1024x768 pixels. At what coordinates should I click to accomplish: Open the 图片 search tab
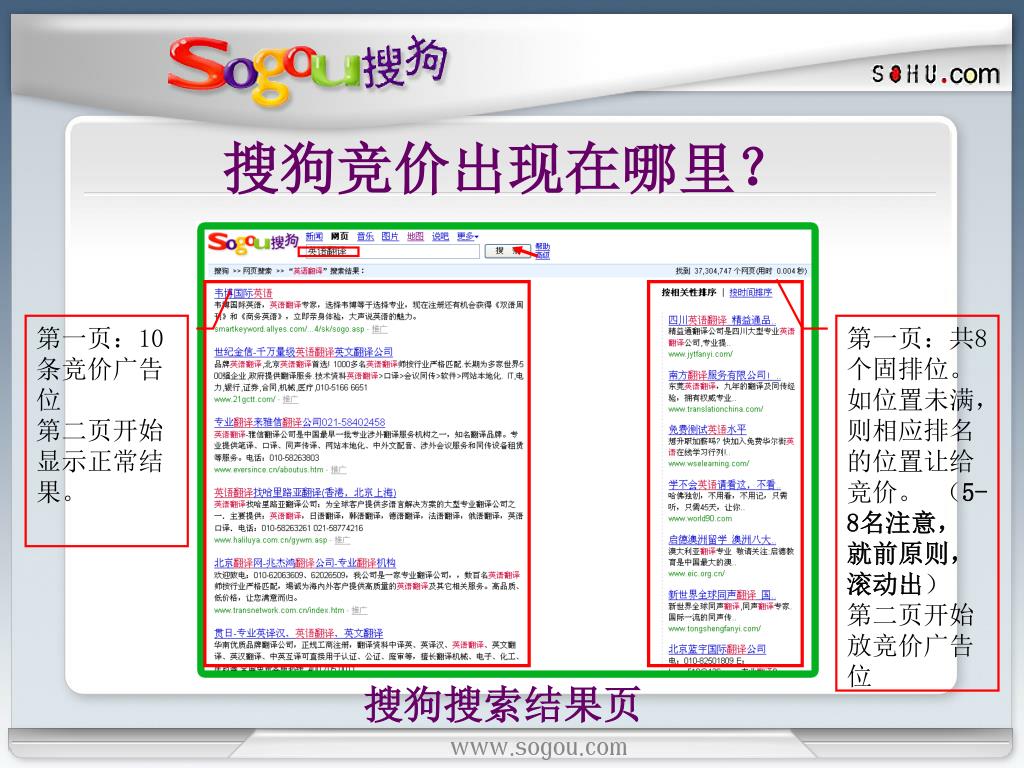pos(390,236)
